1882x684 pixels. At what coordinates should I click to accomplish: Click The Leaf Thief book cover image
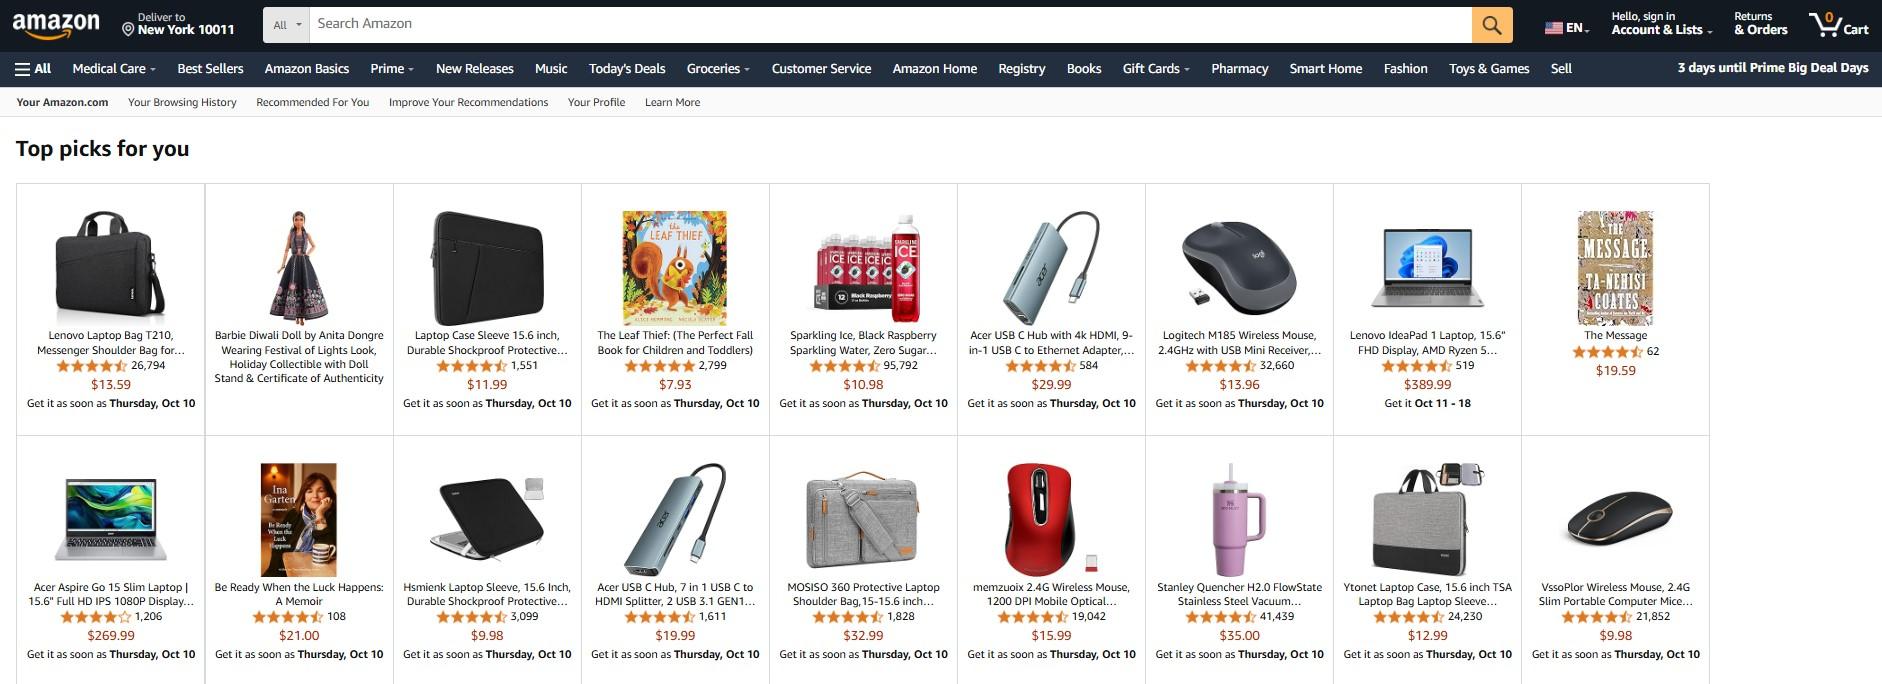click(675, 267)
